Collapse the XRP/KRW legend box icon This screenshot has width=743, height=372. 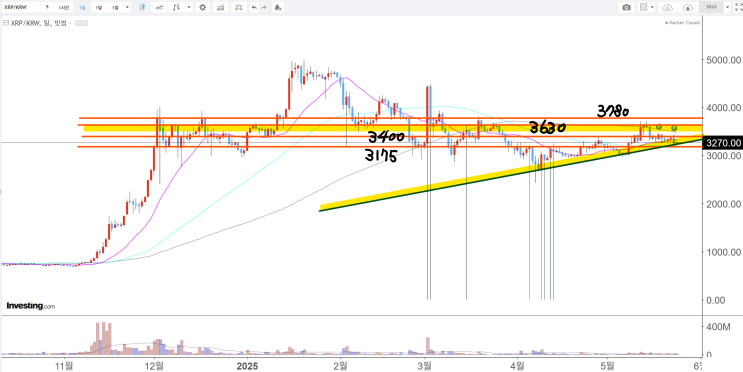pyautogui.click(x=6, y=23)
